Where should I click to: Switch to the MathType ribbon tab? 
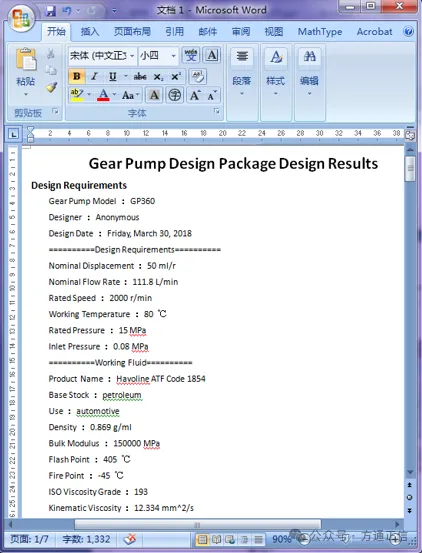320,32
